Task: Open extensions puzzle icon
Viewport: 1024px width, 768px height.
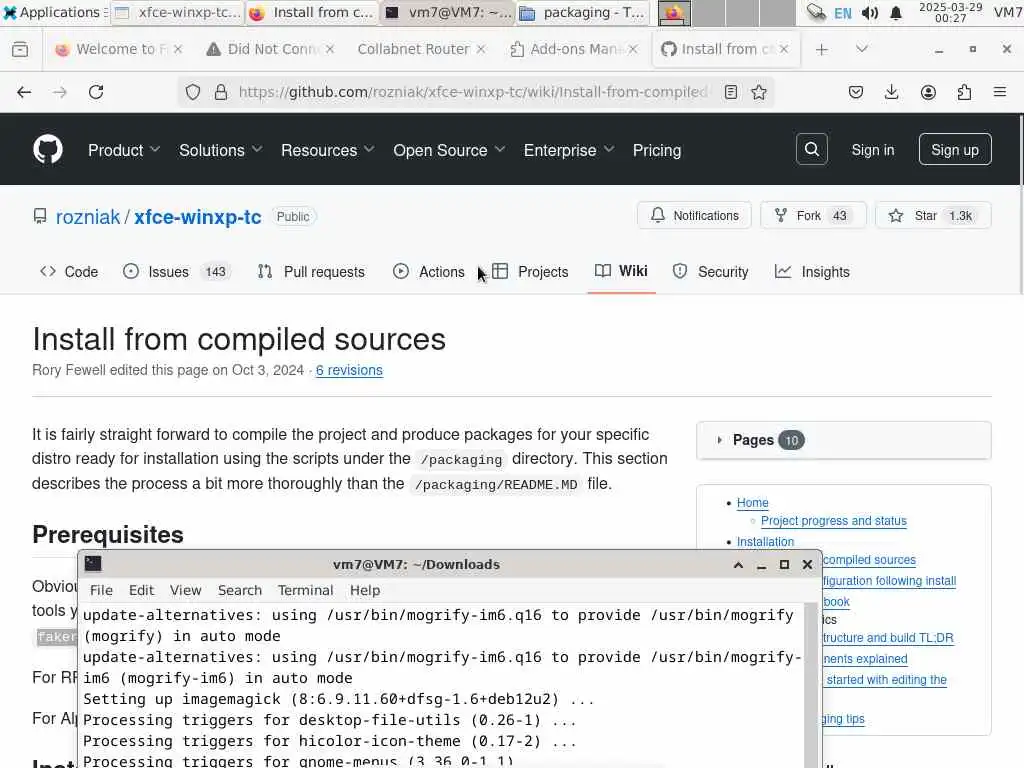Action: point(964,92)
